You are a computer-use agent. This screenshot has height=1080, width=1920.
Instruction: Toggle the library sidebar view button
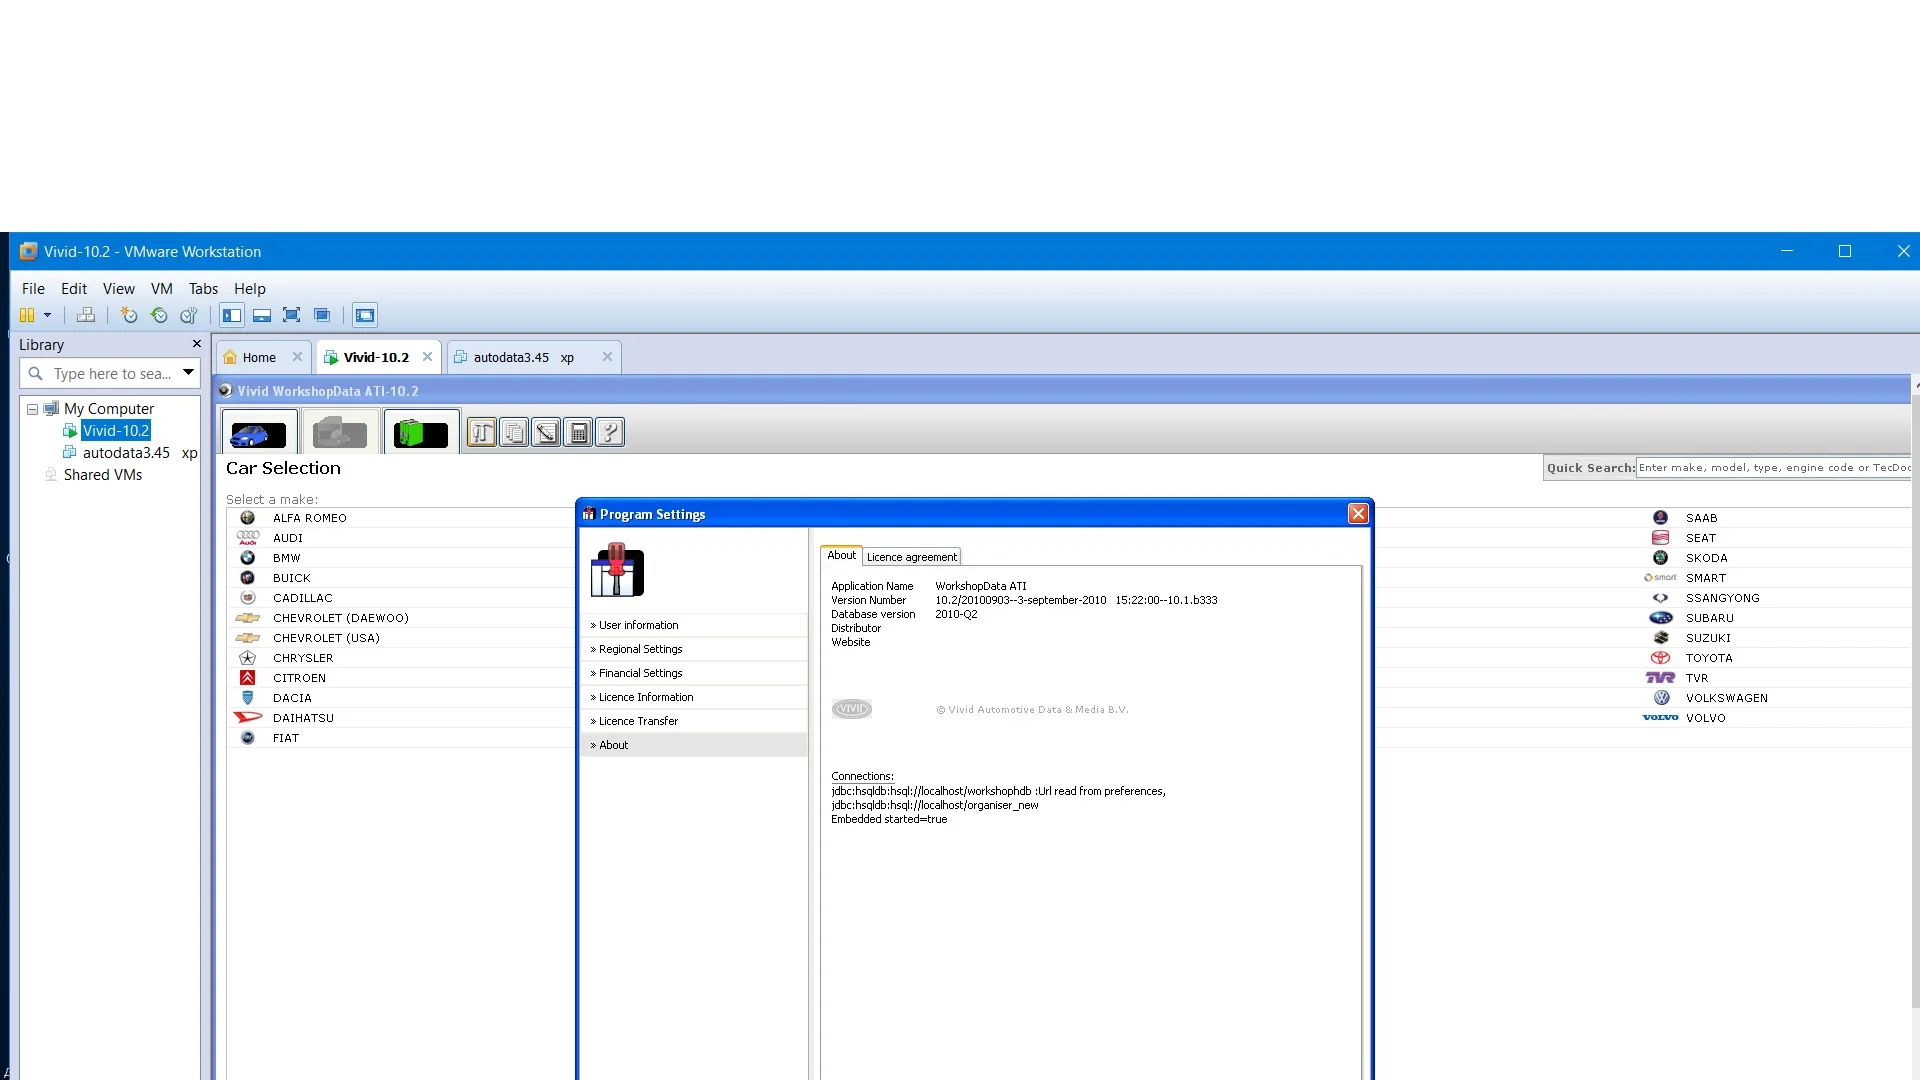click(232, 315)
